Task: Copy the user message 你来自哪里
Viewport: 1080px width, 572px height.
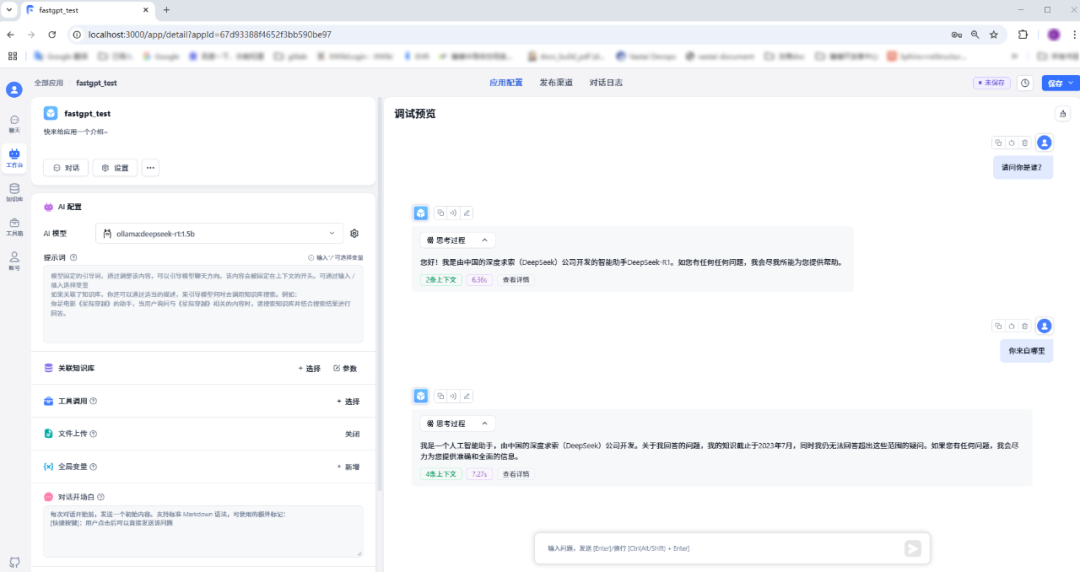Action: 998,326
